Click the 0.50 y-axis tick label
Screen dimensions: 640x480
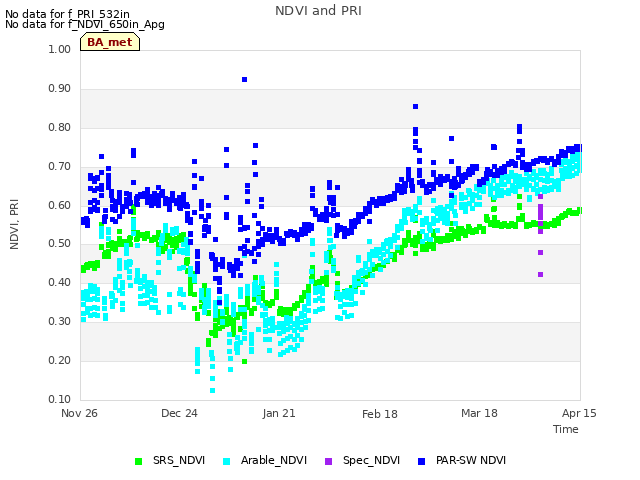coord(60,244)
